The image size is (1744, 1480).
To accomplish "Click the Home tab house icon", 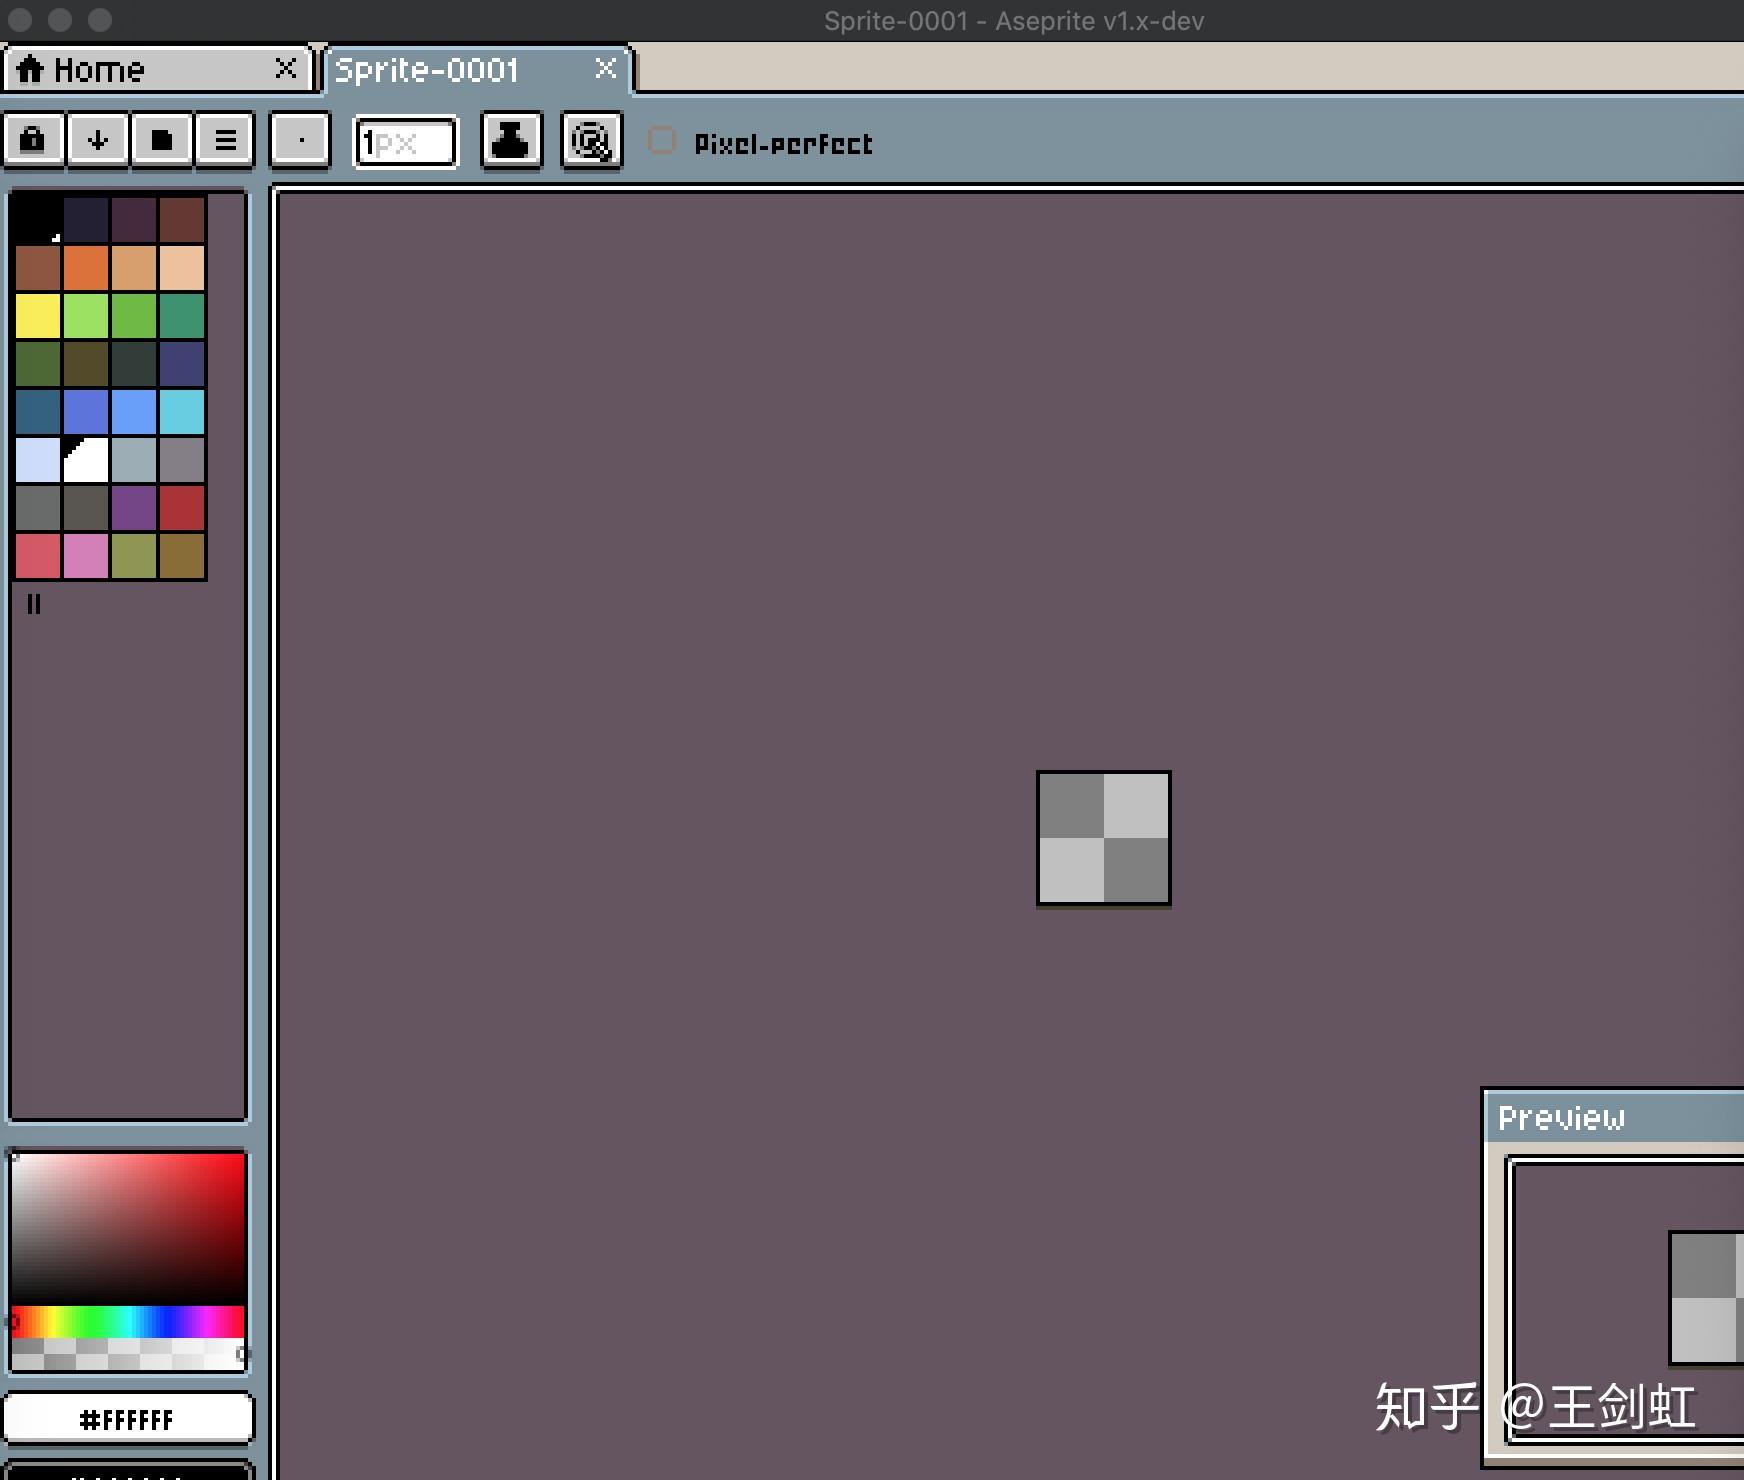I will pyautogui.click(x=33, y=68).
